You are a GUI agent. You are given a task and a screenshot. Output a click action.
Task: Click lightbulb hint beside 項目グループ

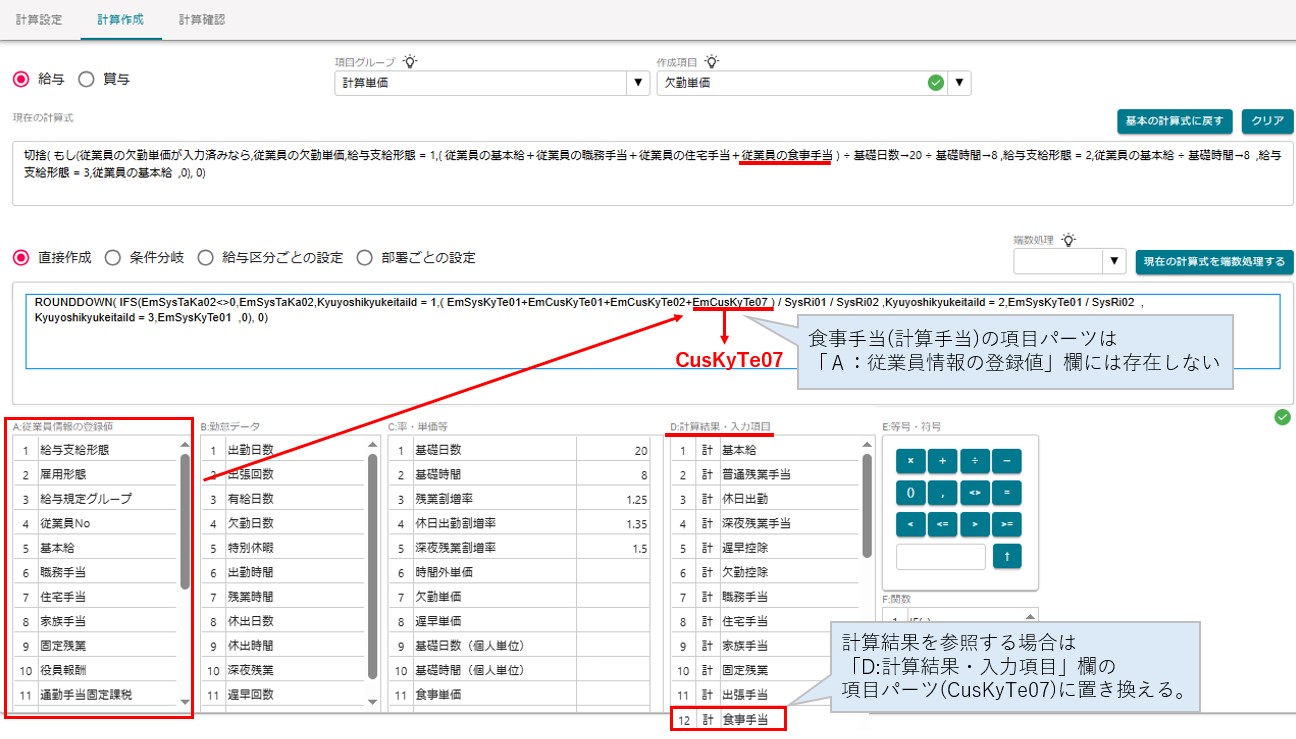click(x=410, y=62)
